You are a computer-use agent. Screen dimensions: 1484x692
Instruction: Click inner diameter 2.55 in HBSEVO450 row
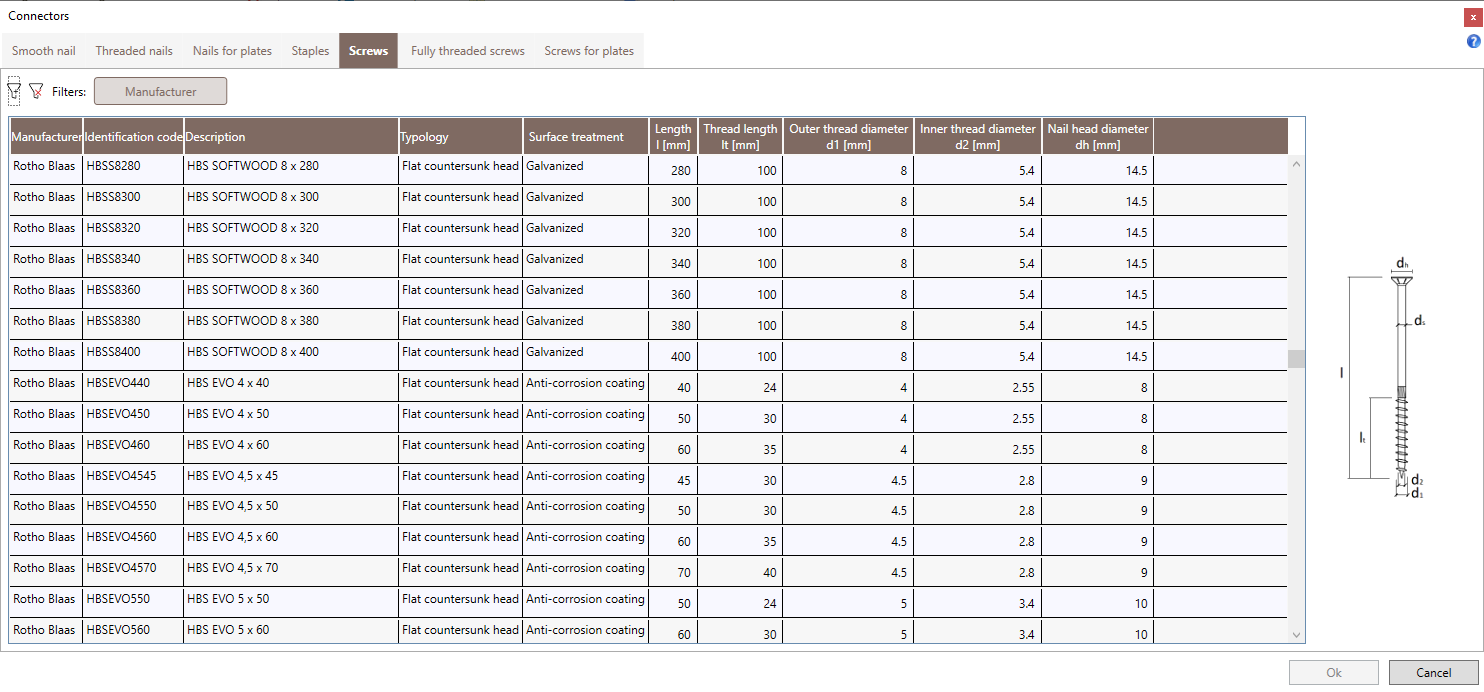[x=977, y=418]
